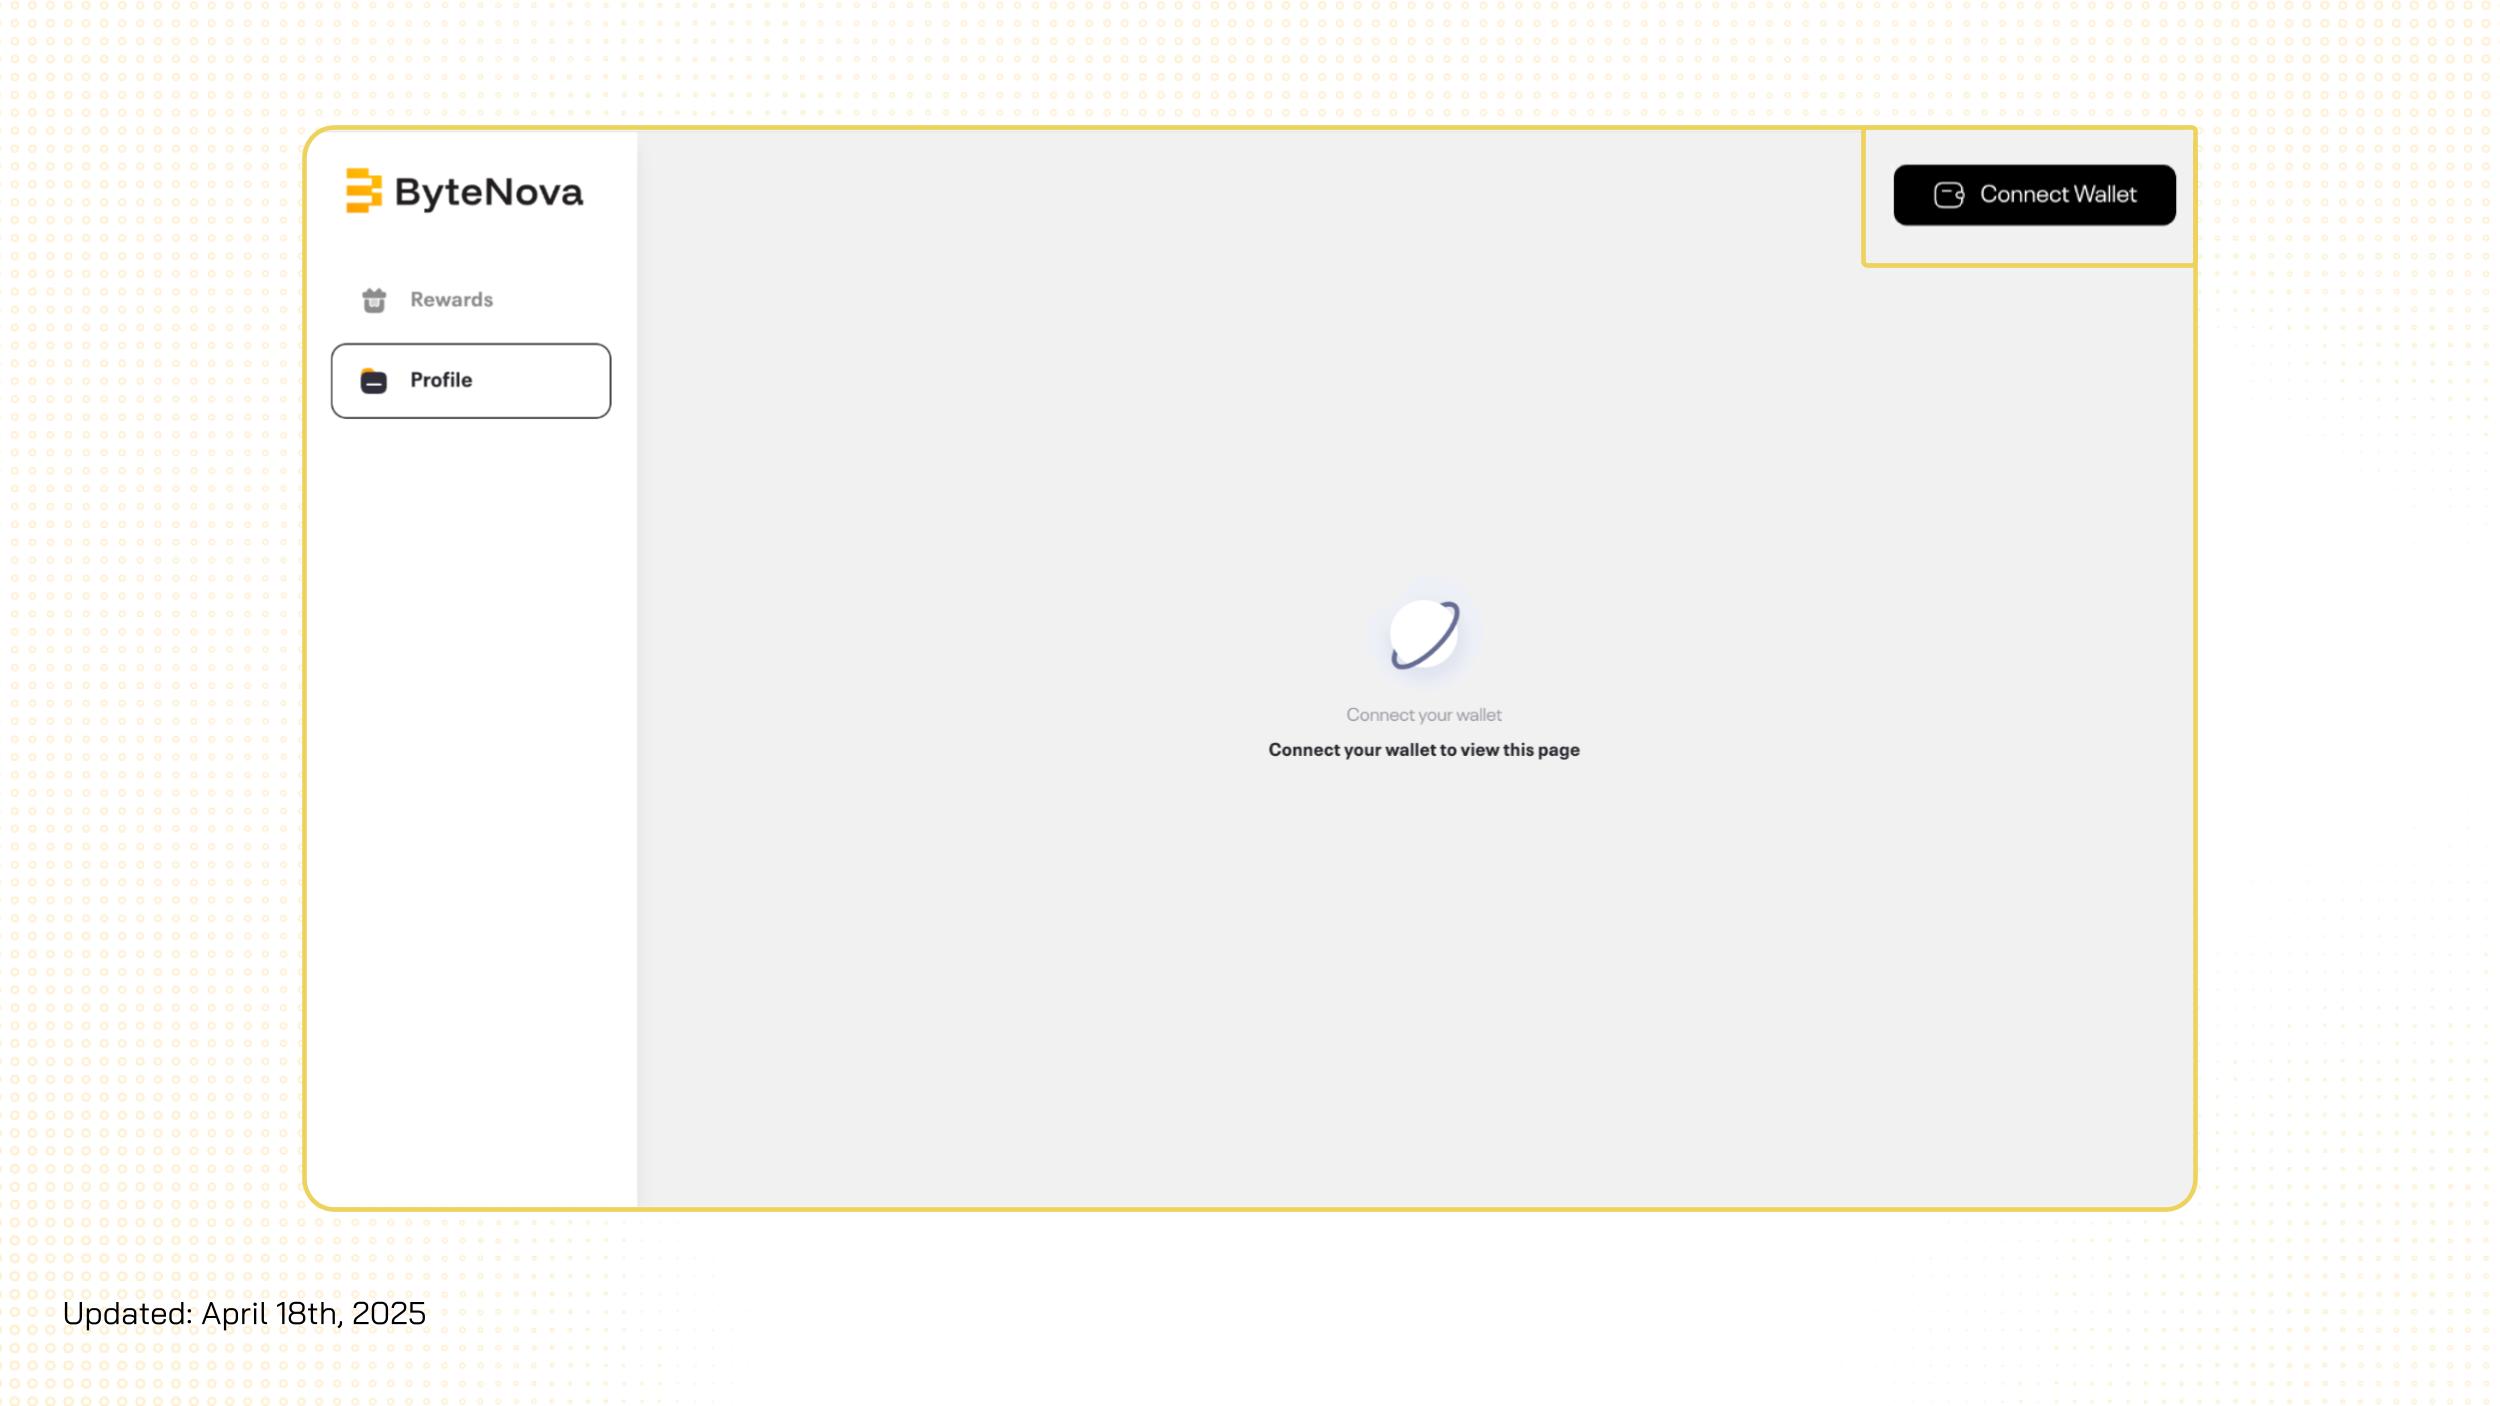Click the phrase 'view this page' in the bold message
Screen dimensions: 2500x1406
point(1520,750)
